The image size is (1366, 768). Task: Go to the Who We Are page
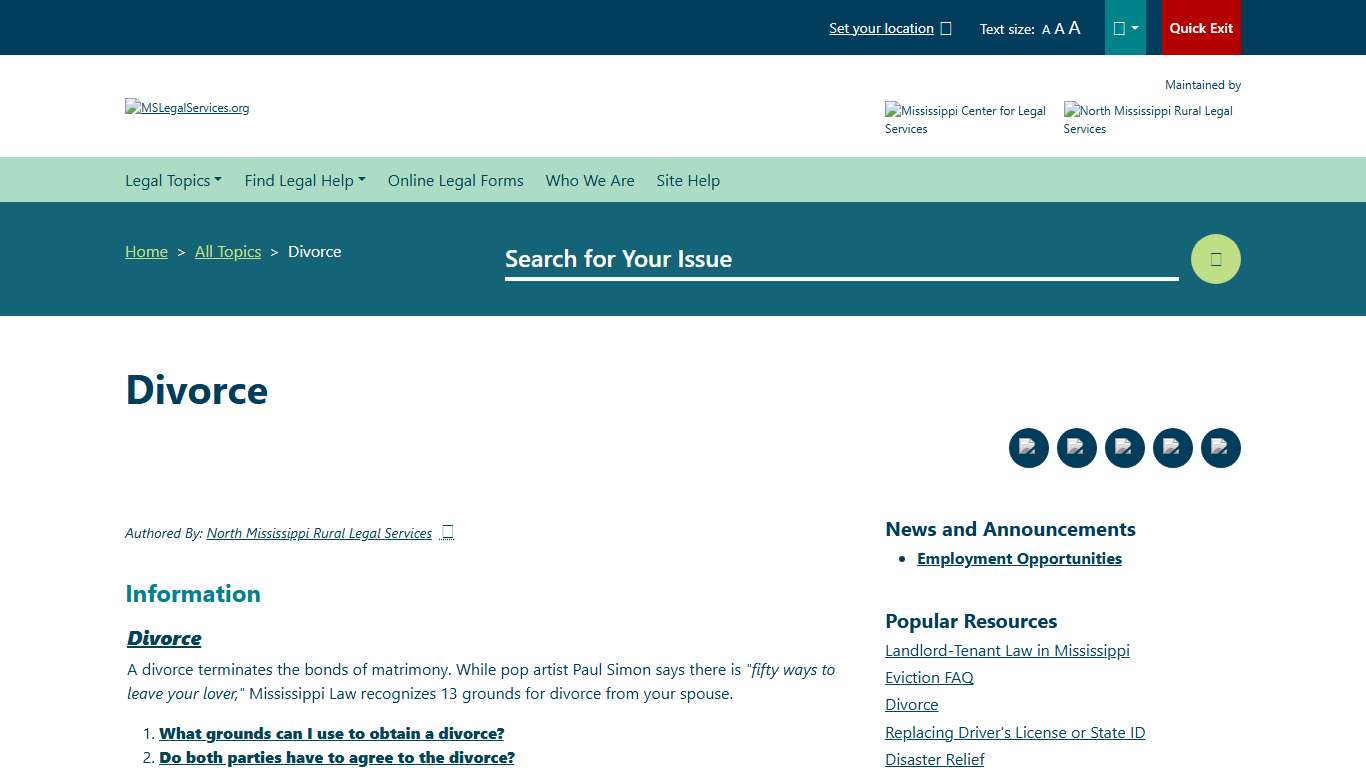click(590, 180)
